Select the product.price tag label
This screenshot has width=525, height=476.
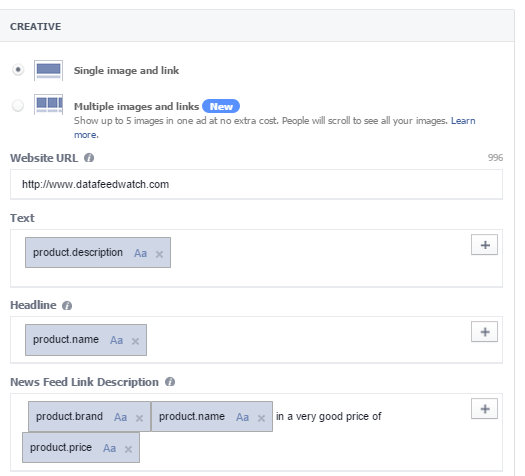[x=61, y=448]
